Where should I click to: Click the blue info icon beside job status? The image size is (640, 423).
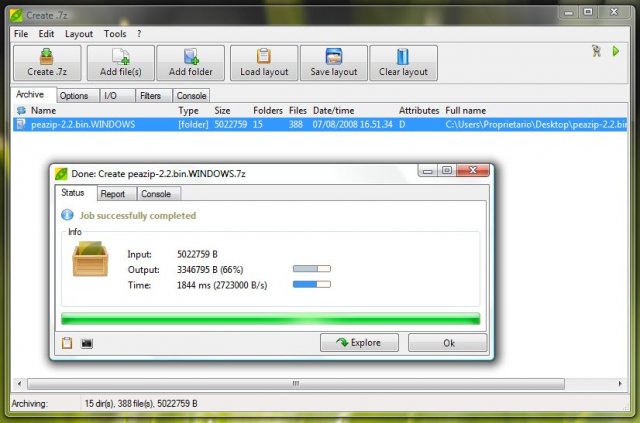click(x=67, y=215)
